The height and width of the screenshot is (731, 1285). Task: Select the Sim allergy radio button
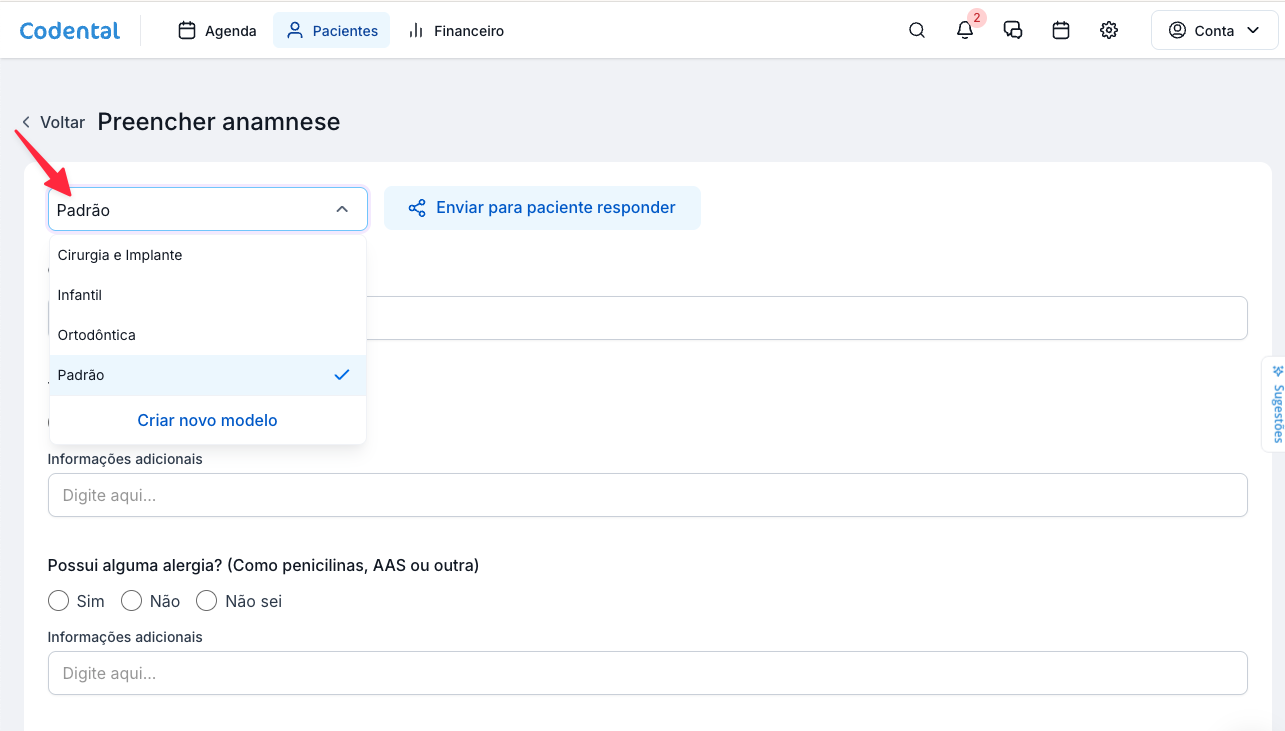pyautogui.click(x=59, y=601)
